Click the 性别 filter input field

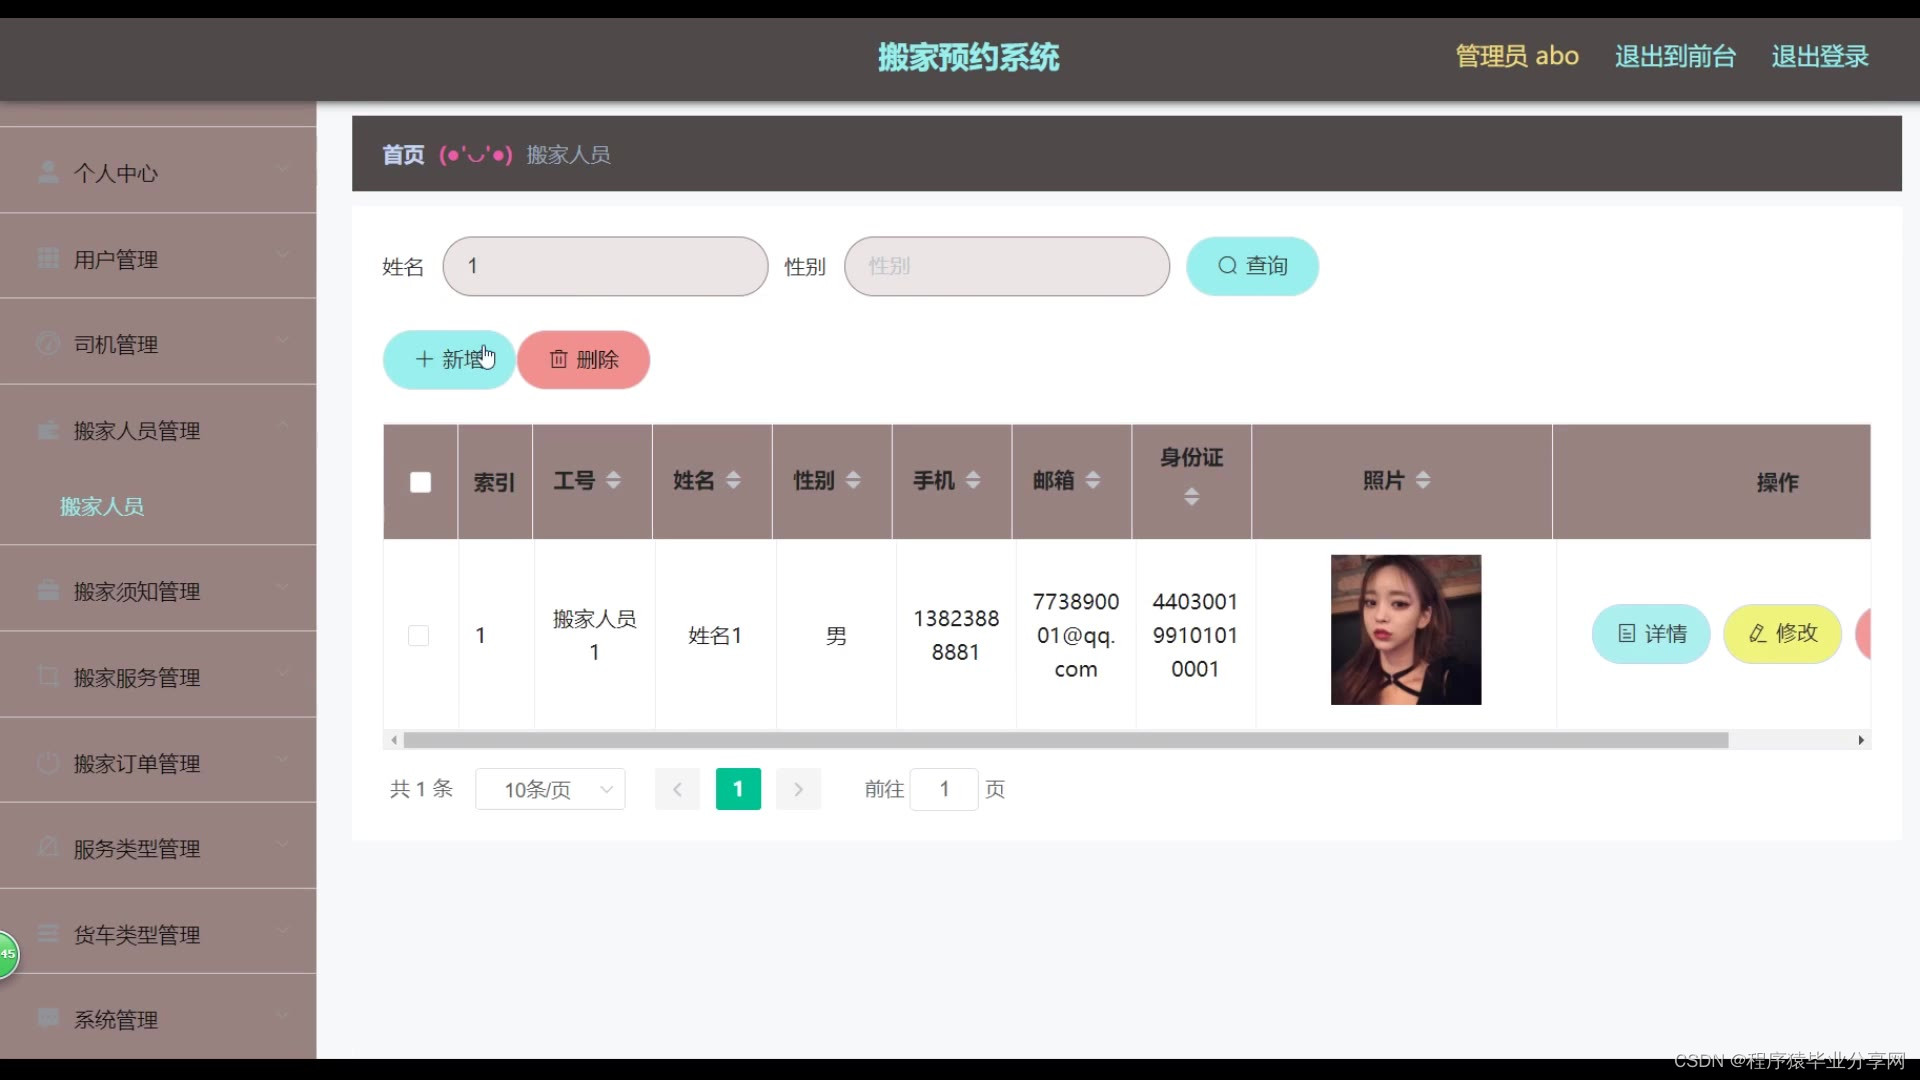tap(1006, 266)
